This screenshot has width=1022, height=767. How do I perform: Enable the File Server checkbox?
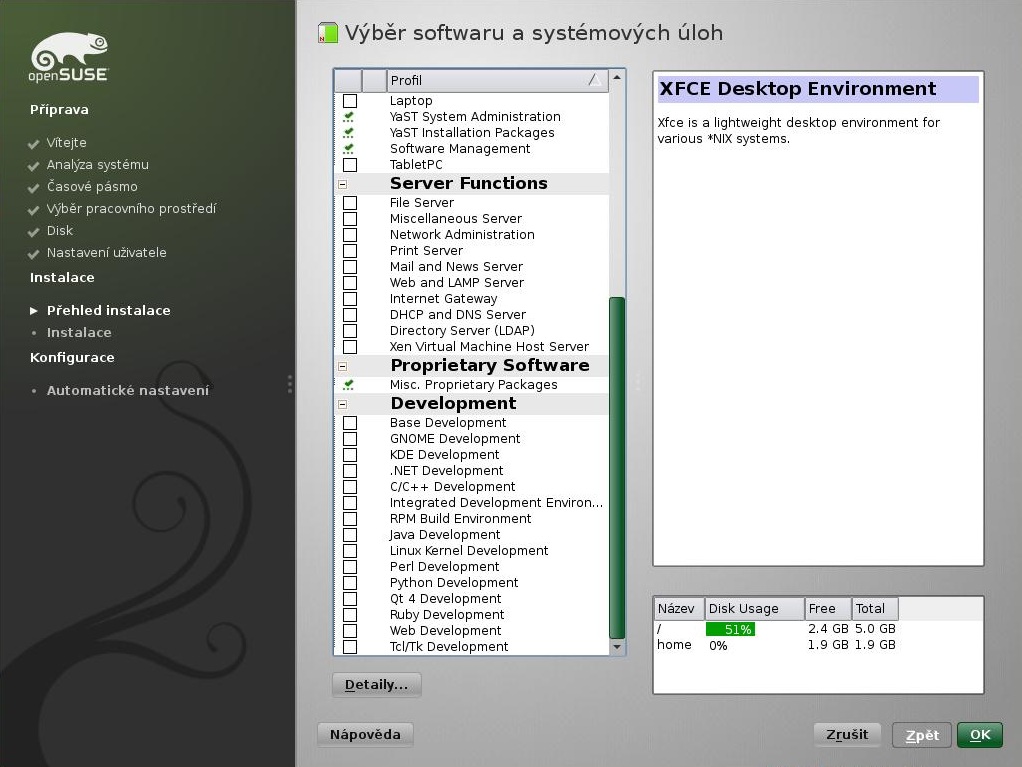tap(350, 203)
